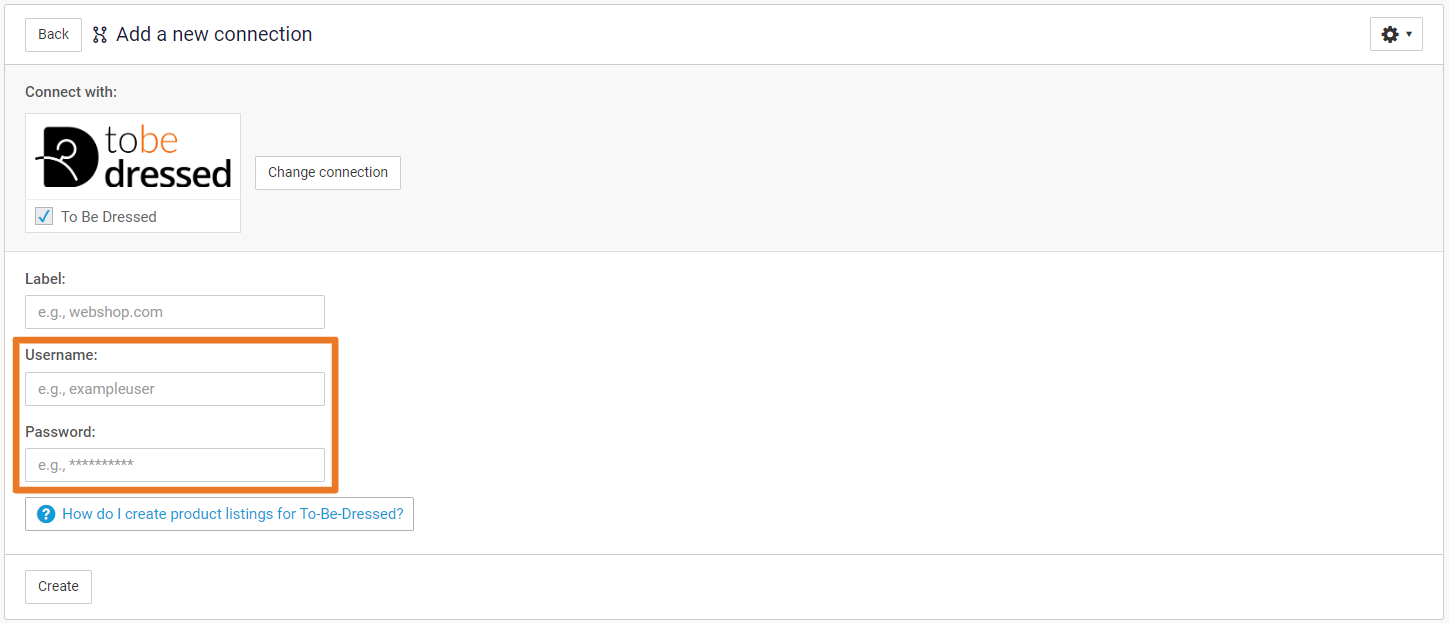Open the 'How do I create product listings' link

[233, 514]
